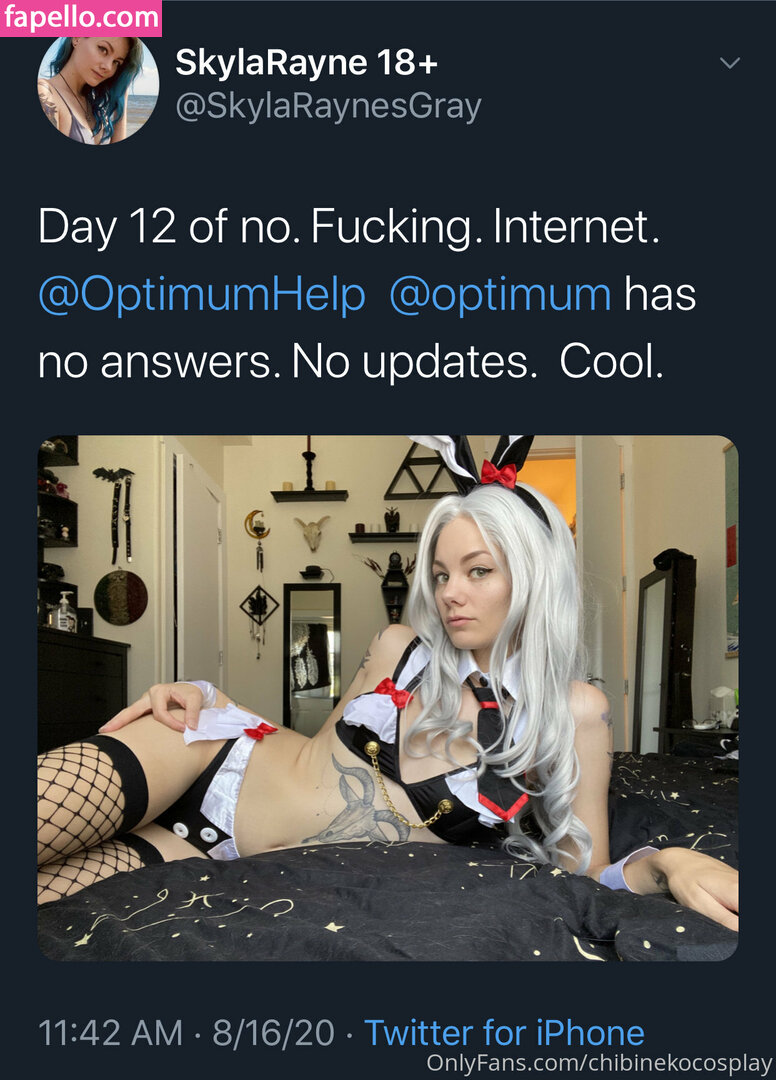Visit the @SkylaRaynesGray handle

point(328,107)
